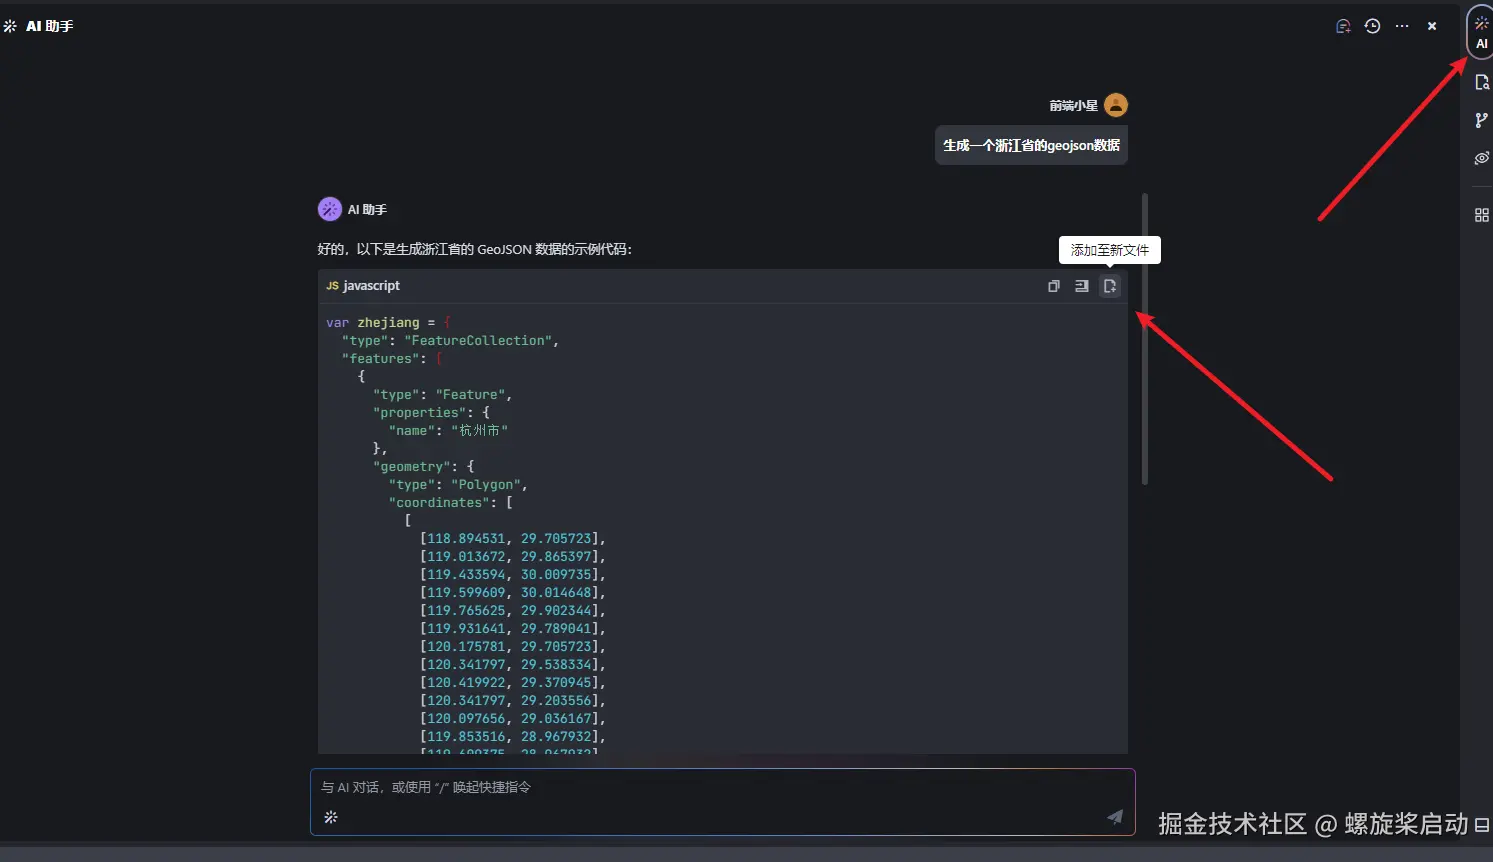Focus the AI chat input field
The height and width of the screenshot is (862, 1493).
coord(722,802)
